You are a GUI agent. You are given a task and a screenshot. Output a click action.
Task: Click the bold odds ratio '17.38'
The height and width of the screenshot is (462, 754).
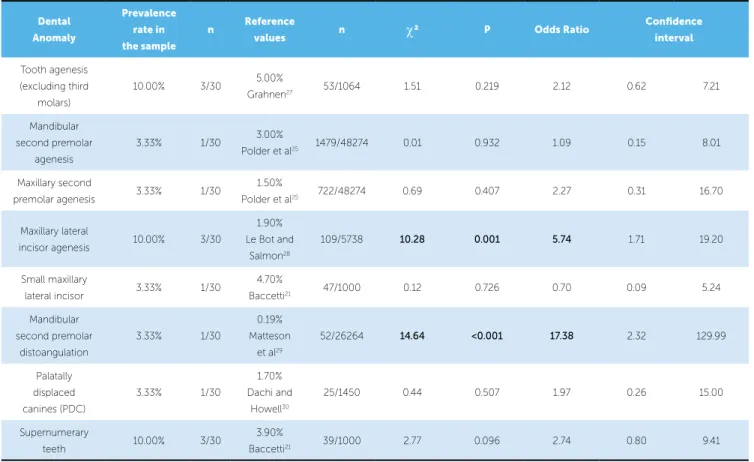click(562, 336)
